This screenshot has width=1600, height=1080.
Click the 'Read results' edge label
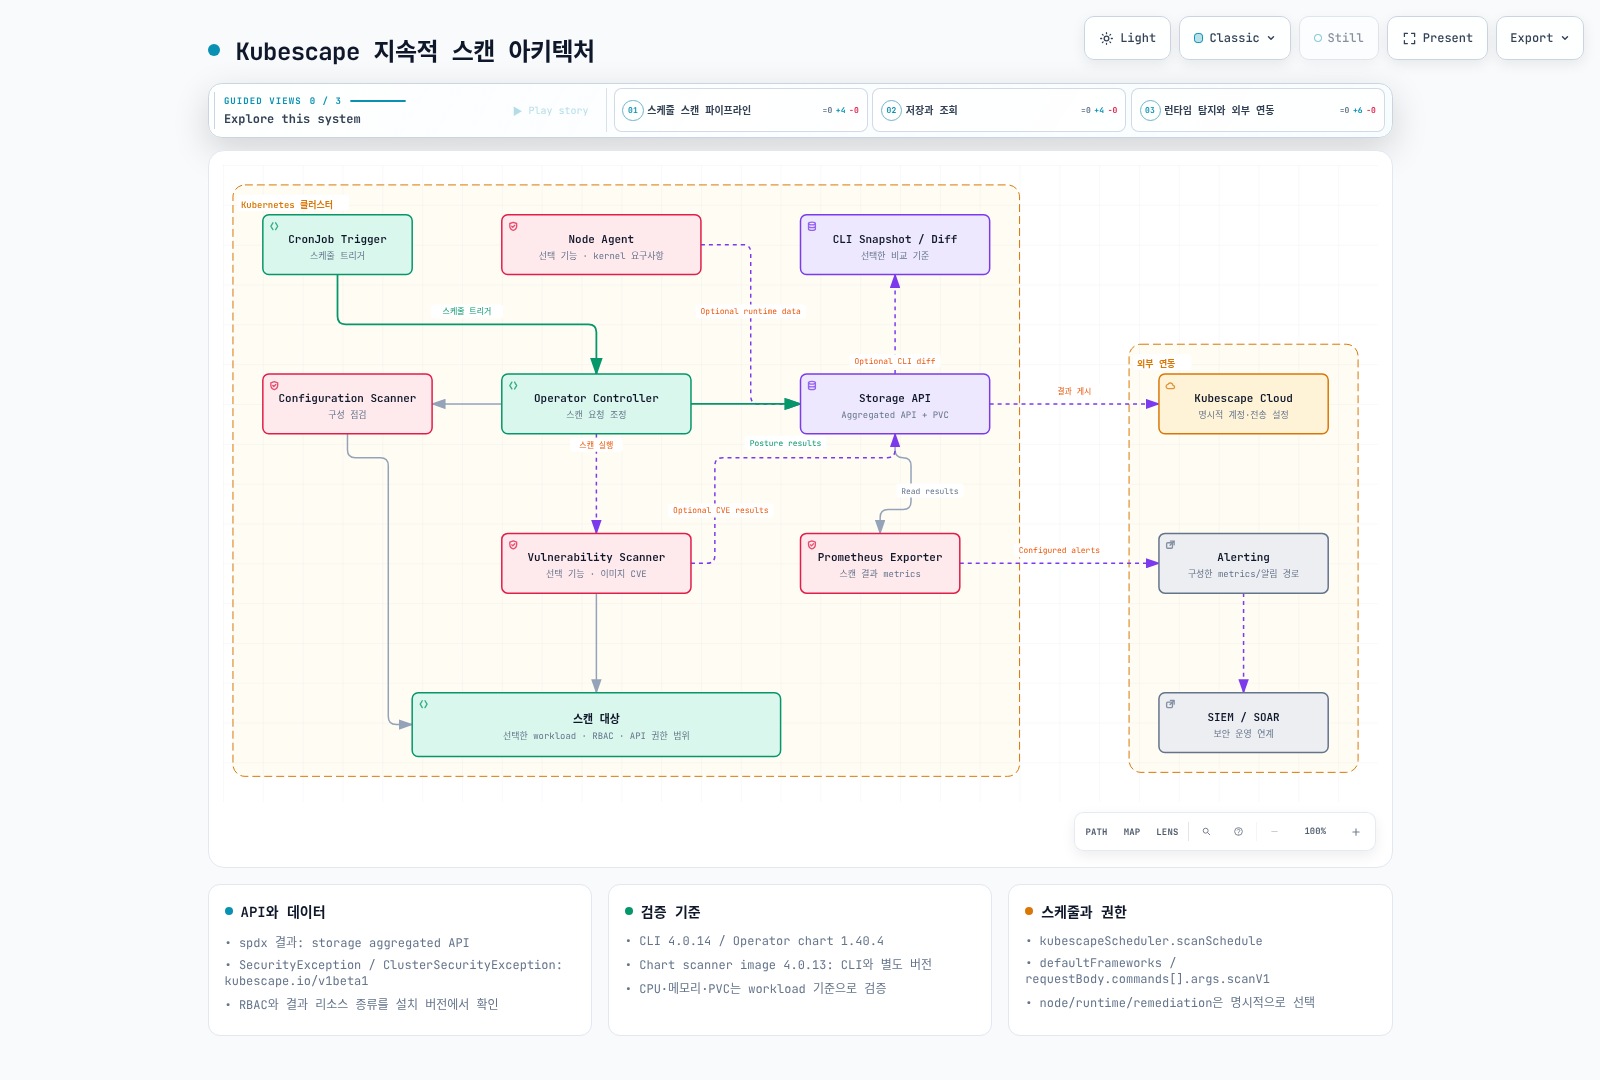pyautogui.click(x=929, y=491)
